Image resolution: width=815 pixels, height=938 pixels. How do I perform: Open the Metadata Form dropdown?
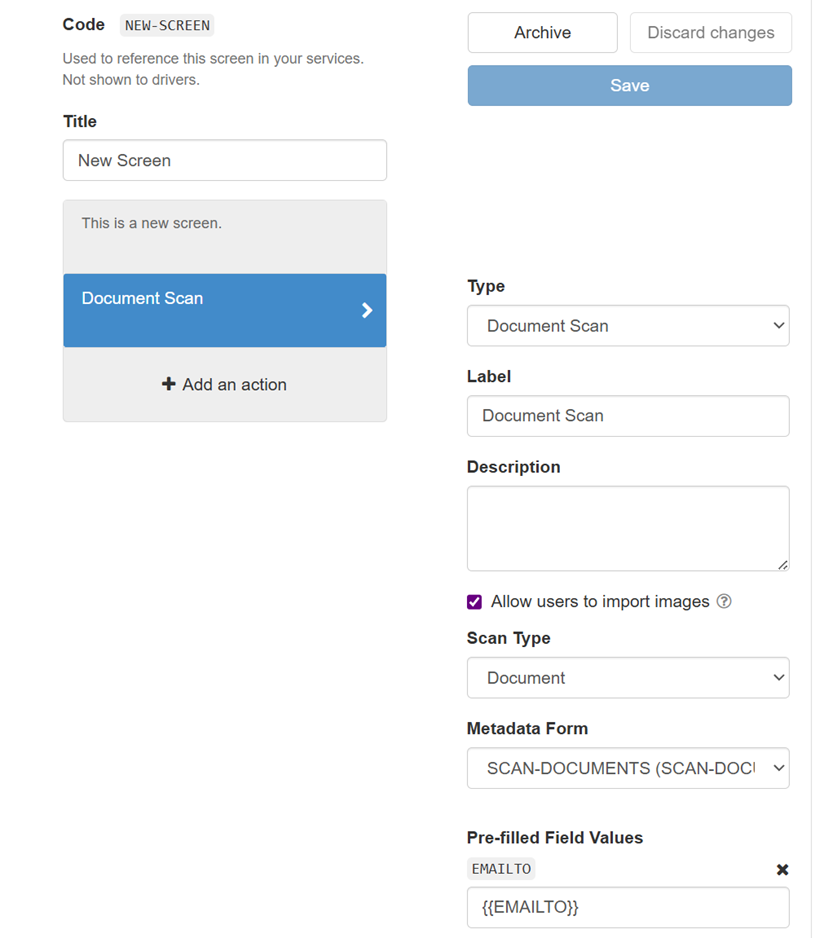628,768
